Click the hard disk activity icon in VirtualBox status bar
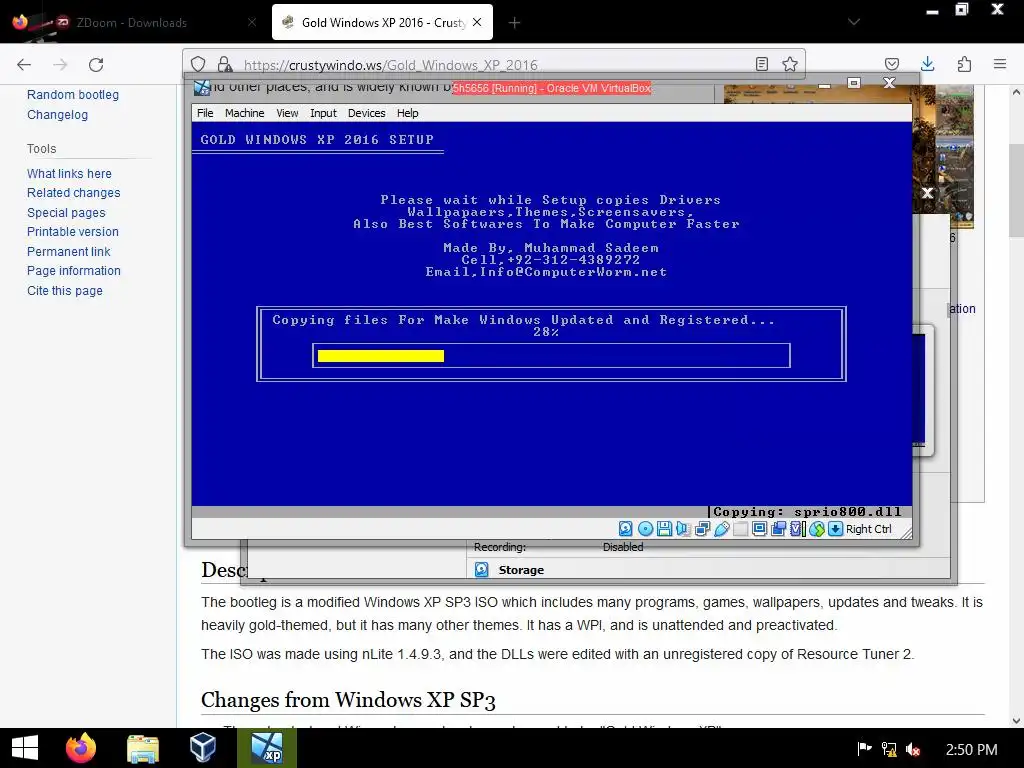 626,529
